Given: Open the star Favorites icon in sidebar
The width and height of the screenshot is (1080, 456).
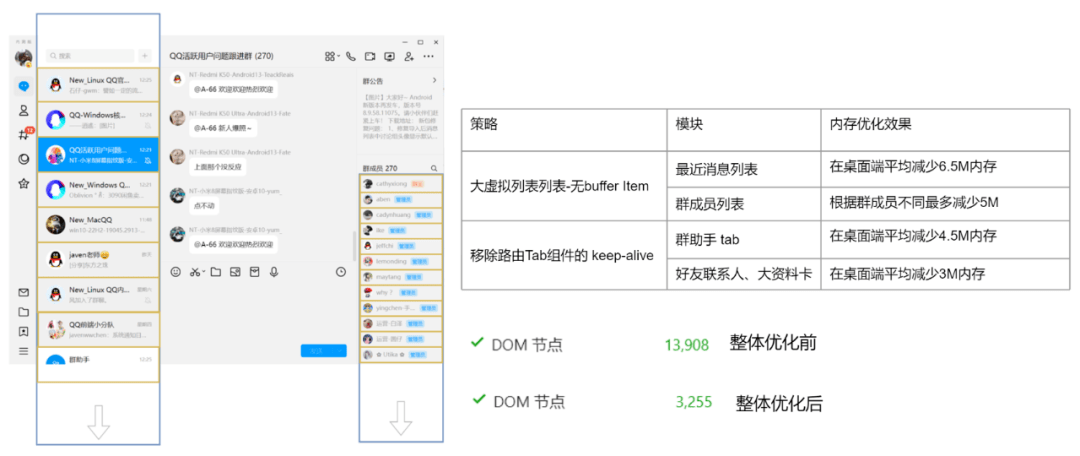Looking at the screenshot, I should pos(23,183).
